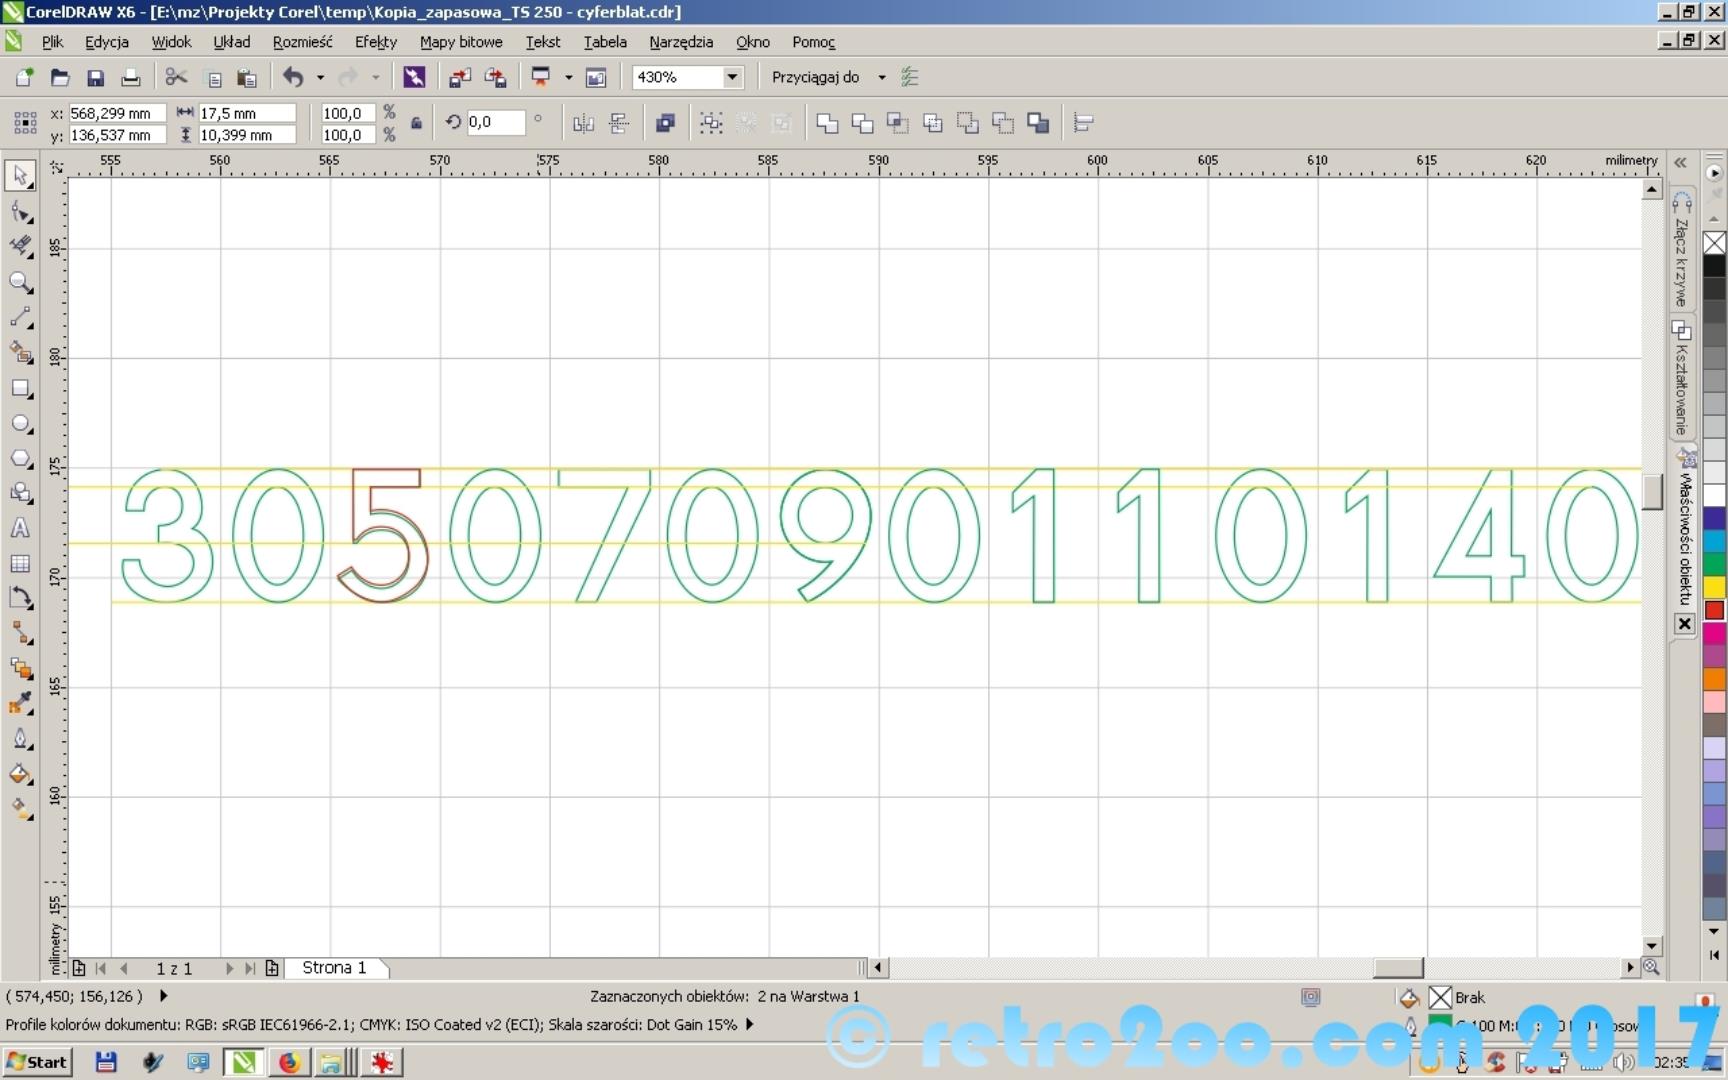Click the rotation angle input field
1728x1080 pixels.
pos(495,122)
